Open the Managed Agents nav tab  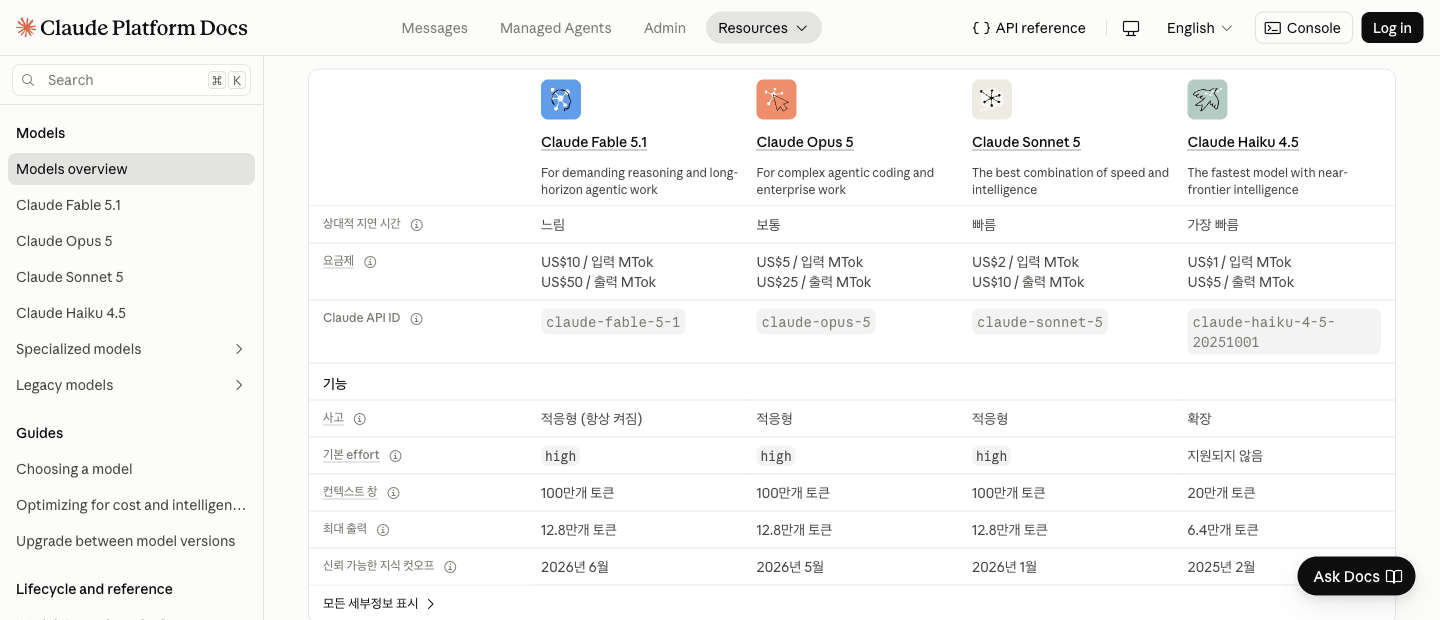click(x=556, y=28)
